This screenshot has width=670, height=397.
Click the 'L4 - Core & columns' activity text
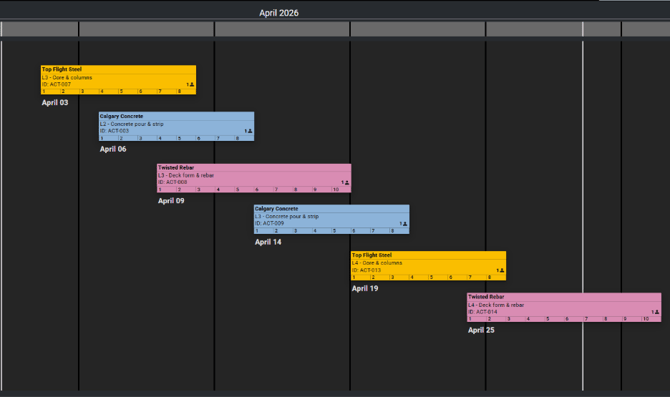[377, 263]
